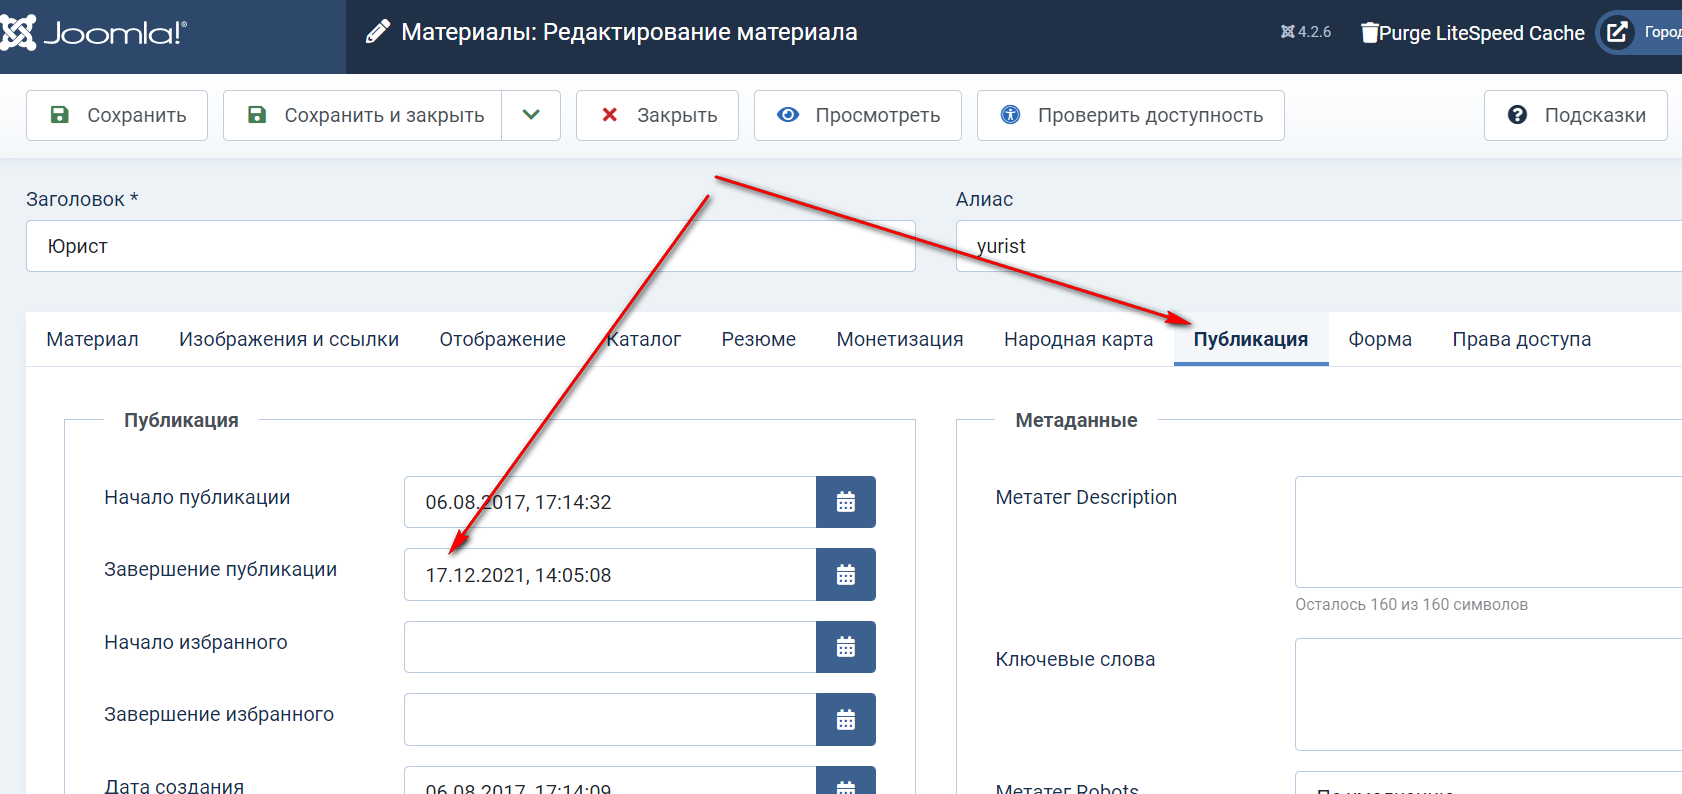
Task: Click the Просмотреть preview button
Action: pos(857,115)
